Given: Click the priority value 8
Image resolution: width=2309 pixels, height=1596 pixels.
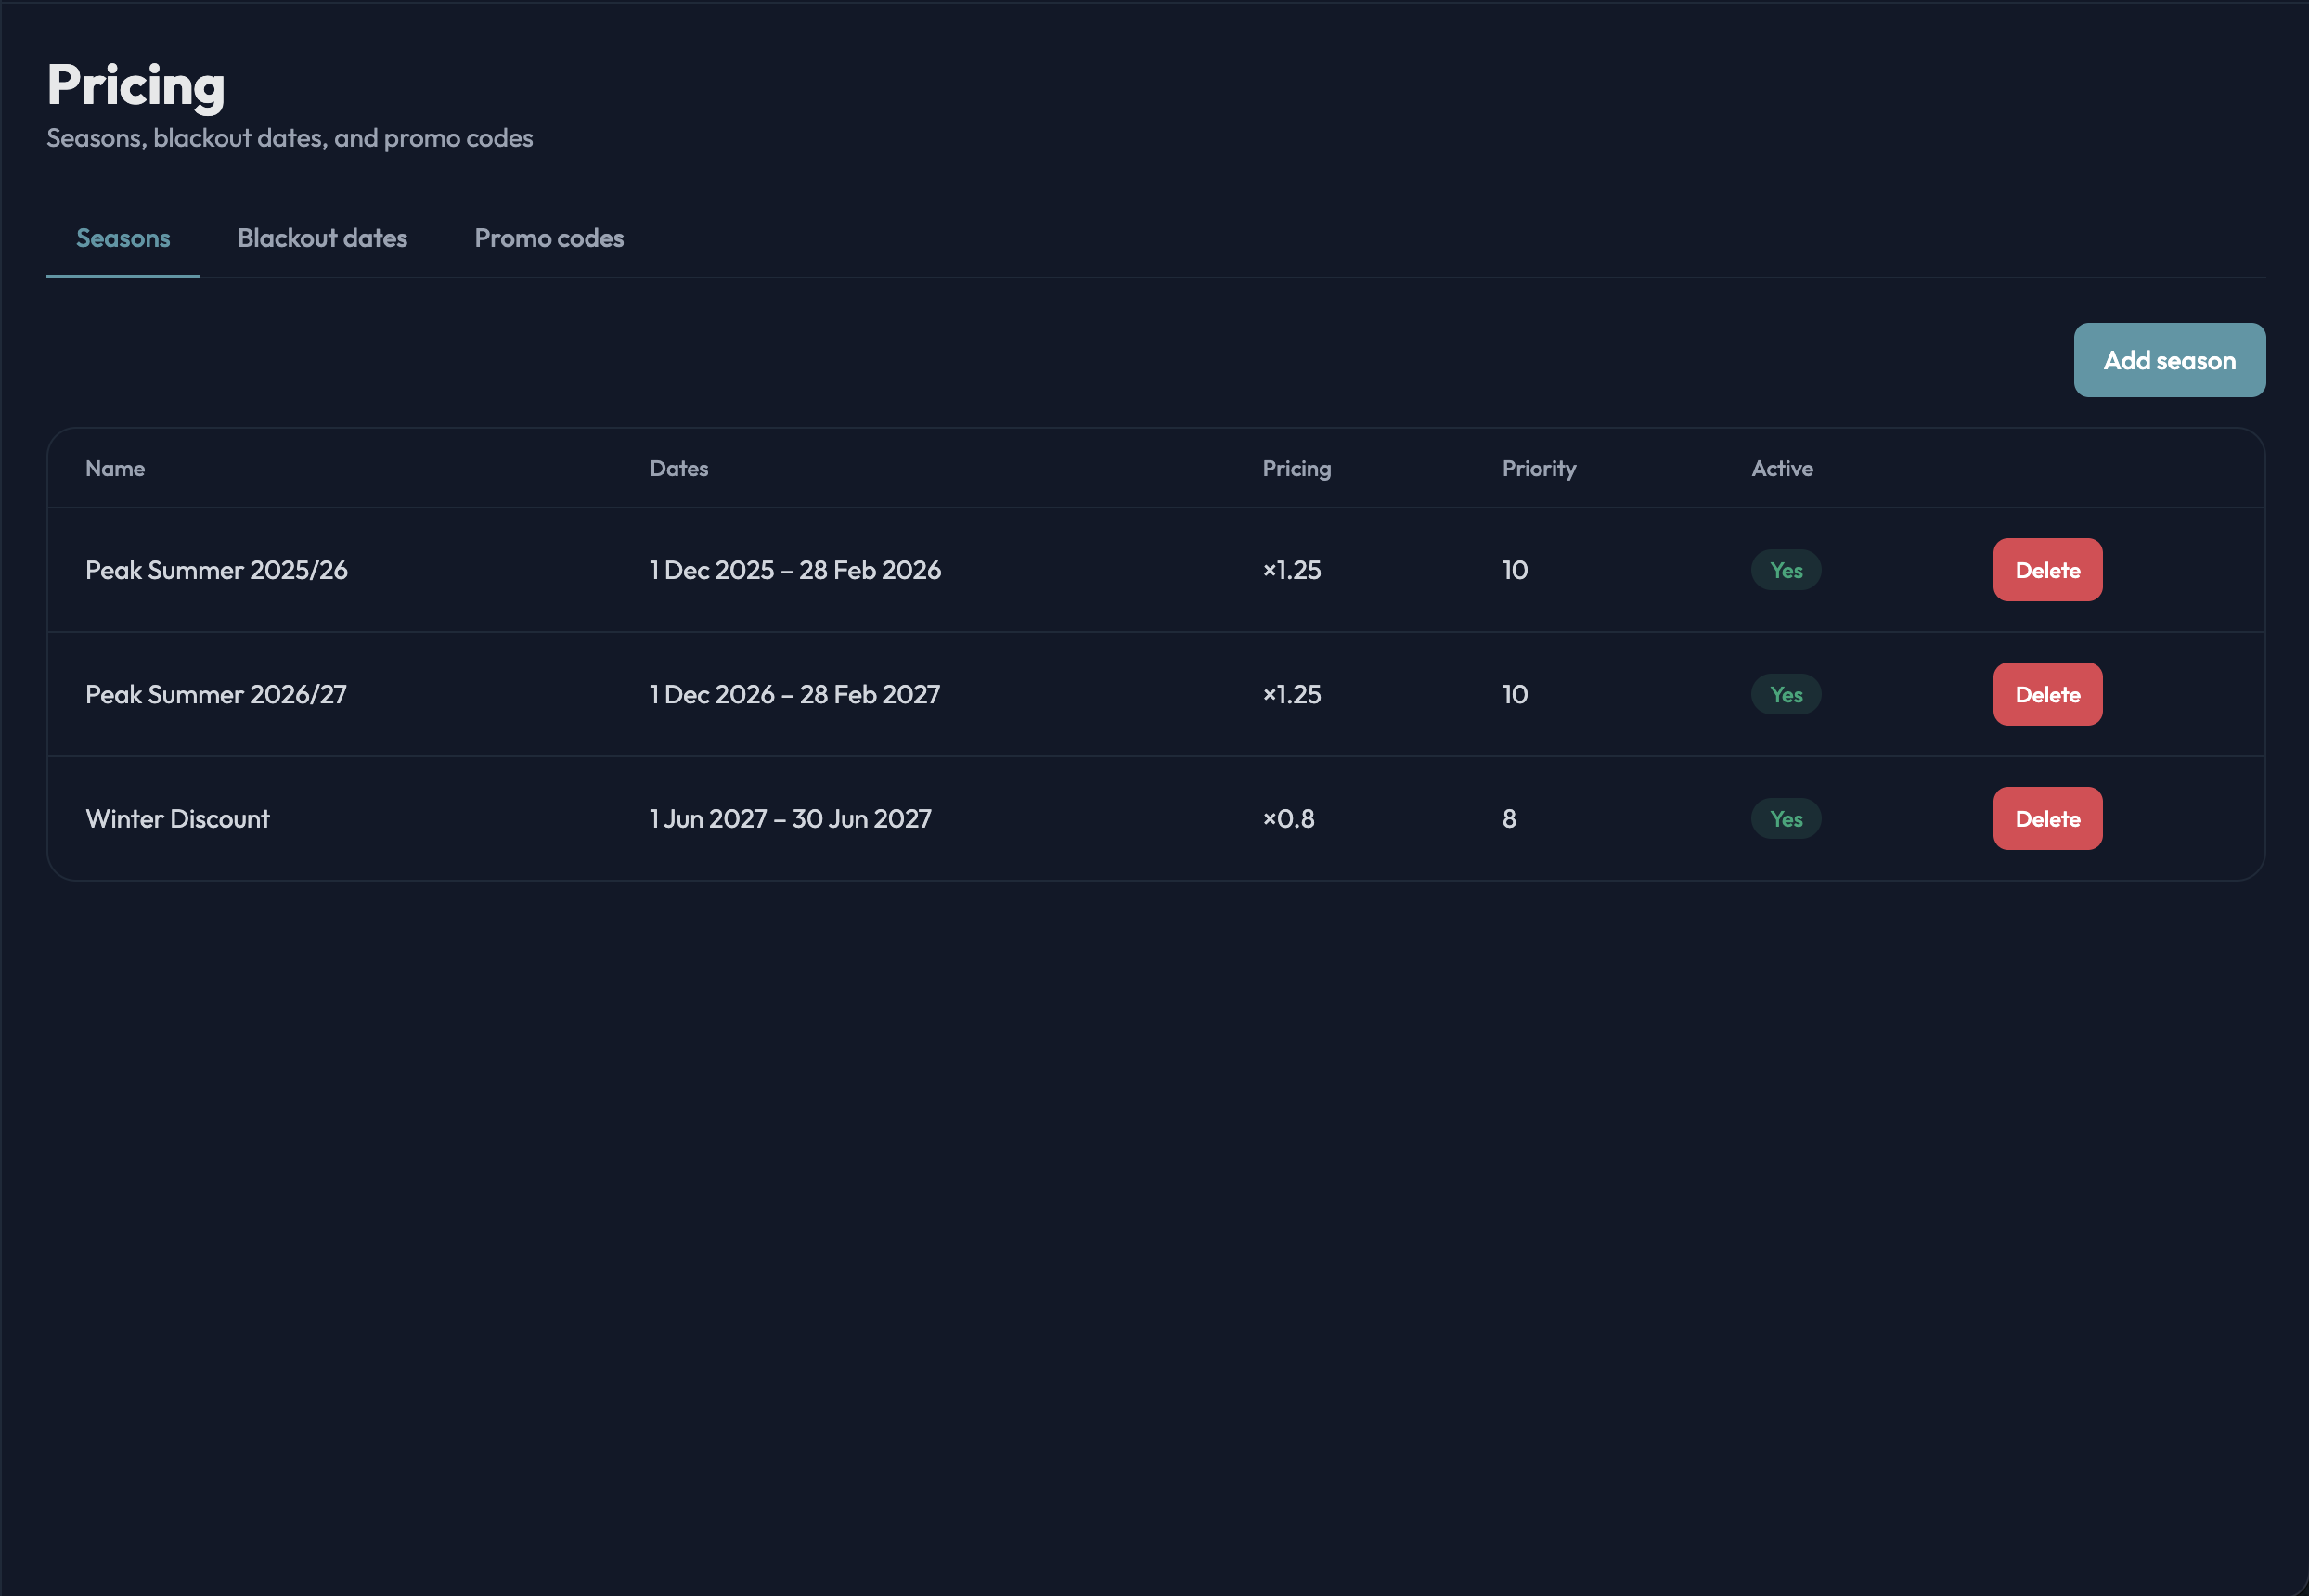Looking at the screenshot, I should coord(1509,819).
